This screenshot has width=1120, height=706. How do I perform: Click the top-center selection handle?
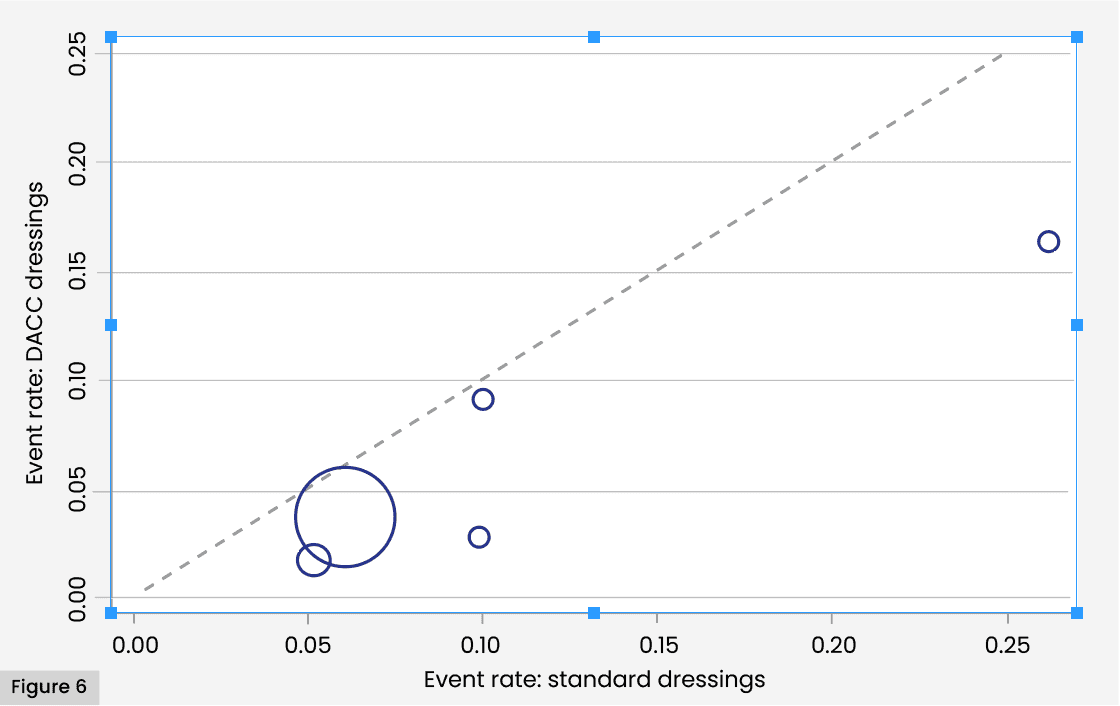point(594,37)
